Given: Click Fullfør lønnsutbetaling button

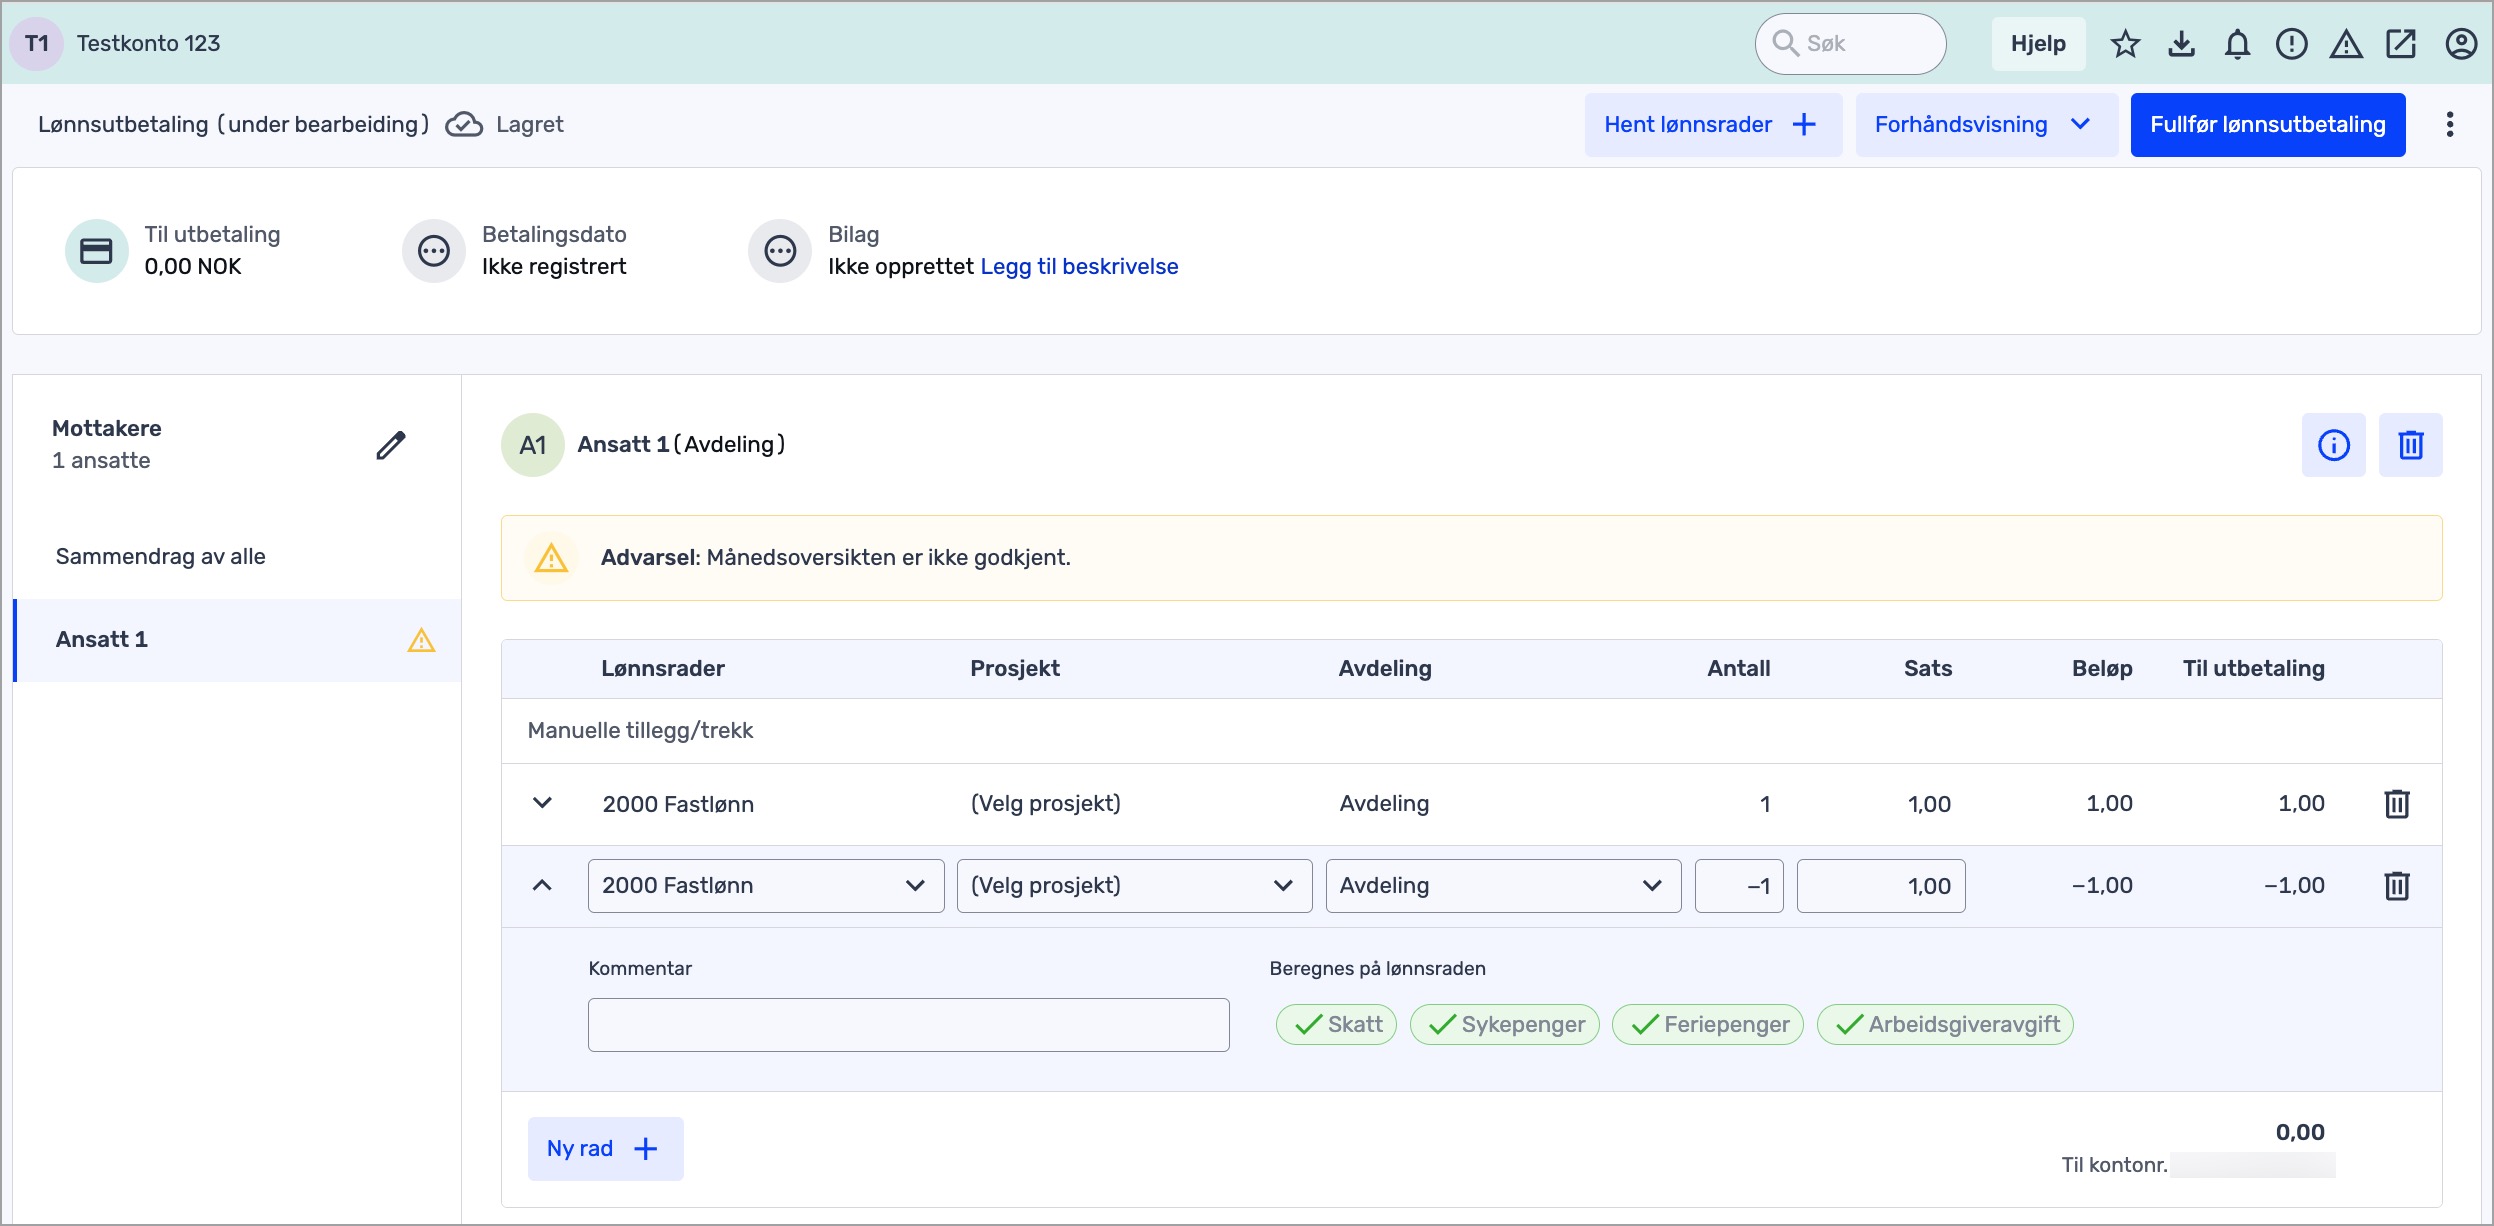Looking at the screenshot, I should (x=2268, y=125).
